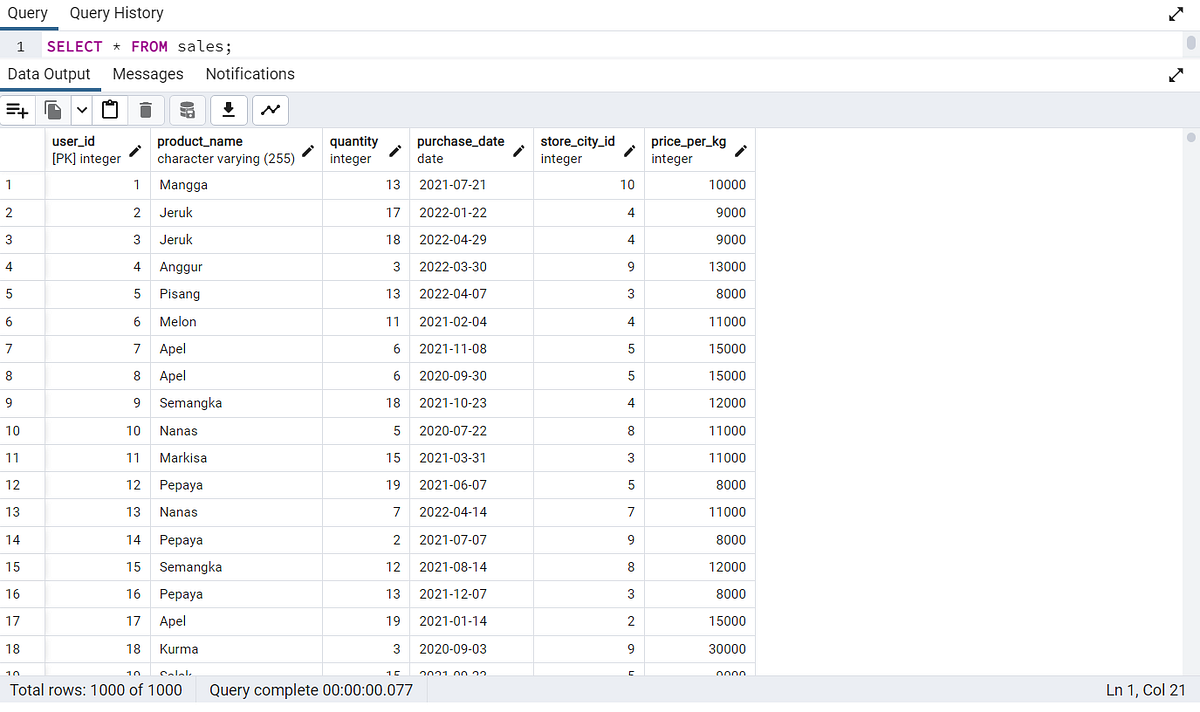
Task: Save data changes to the database
Action: tap(186, 110)
